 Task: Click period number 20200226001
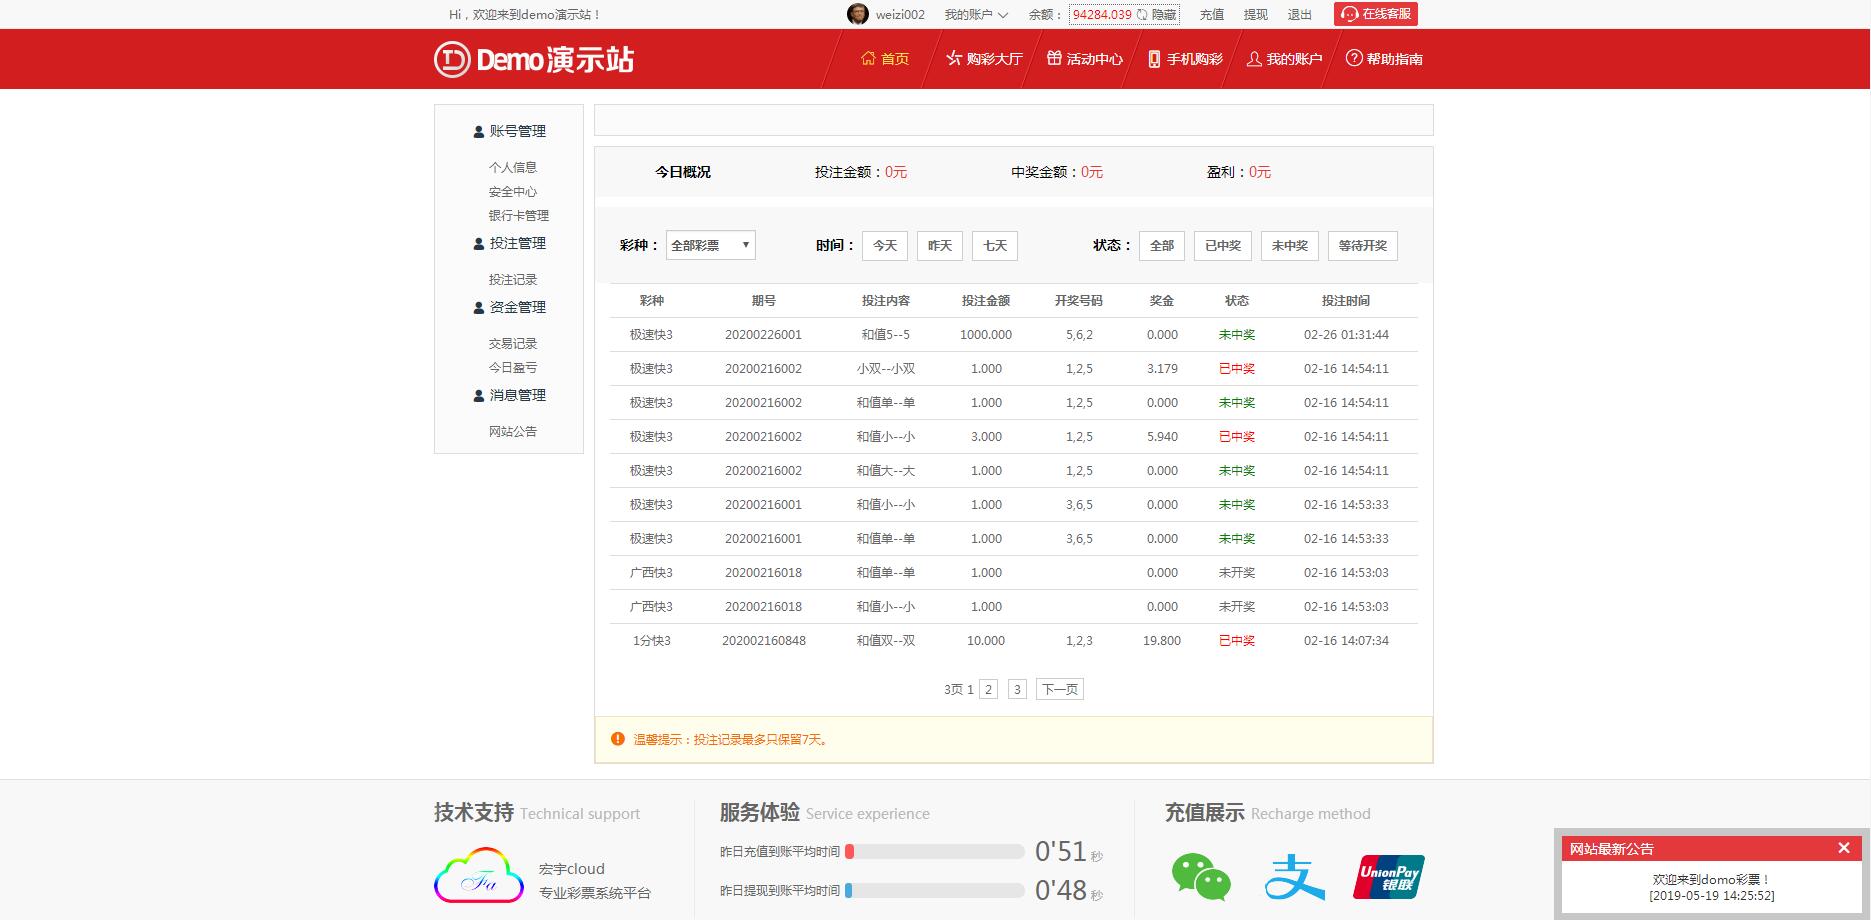(763, 335)
